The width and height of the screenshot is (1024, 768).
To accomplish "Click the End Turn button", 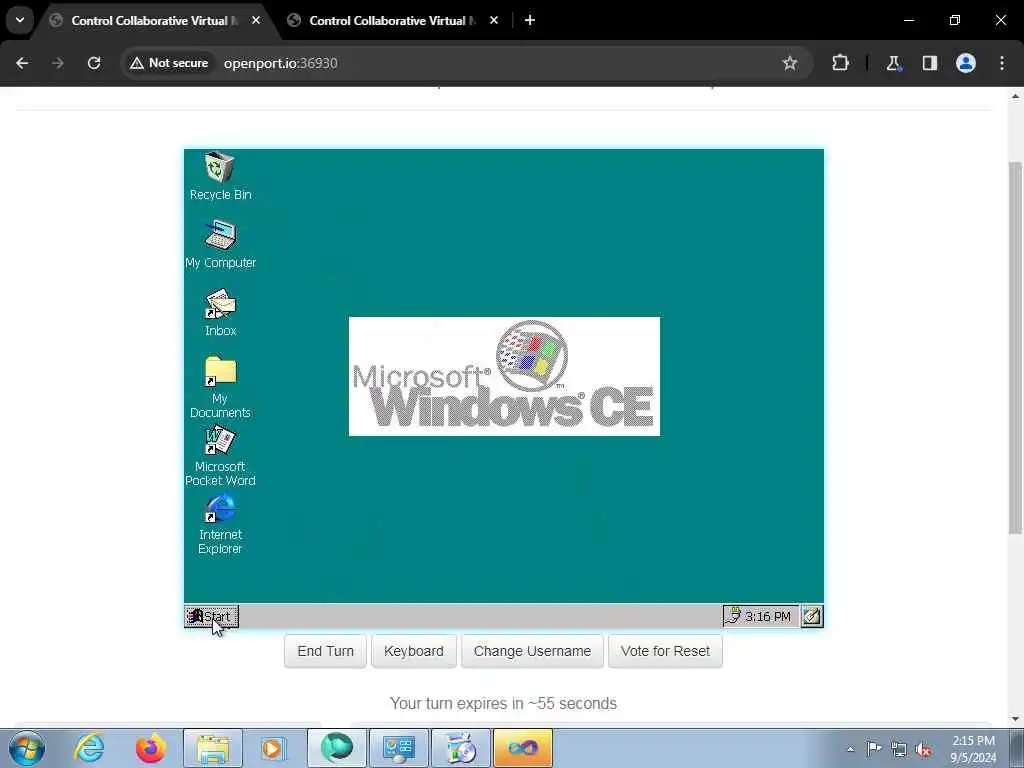I will [x=325, y=651].
